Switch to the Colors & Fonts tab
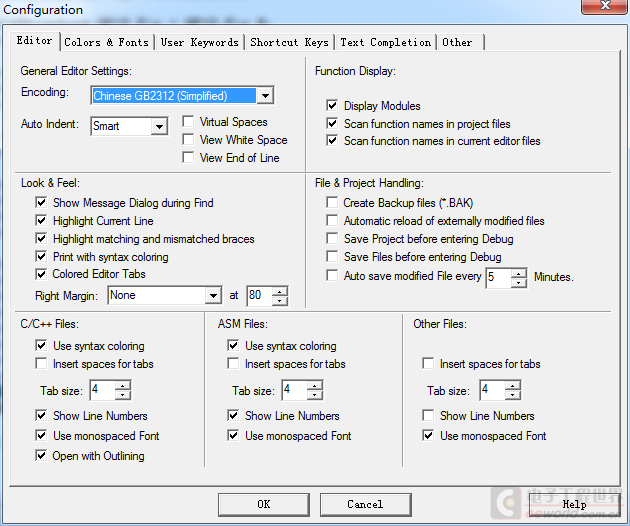 pos(106,42)
